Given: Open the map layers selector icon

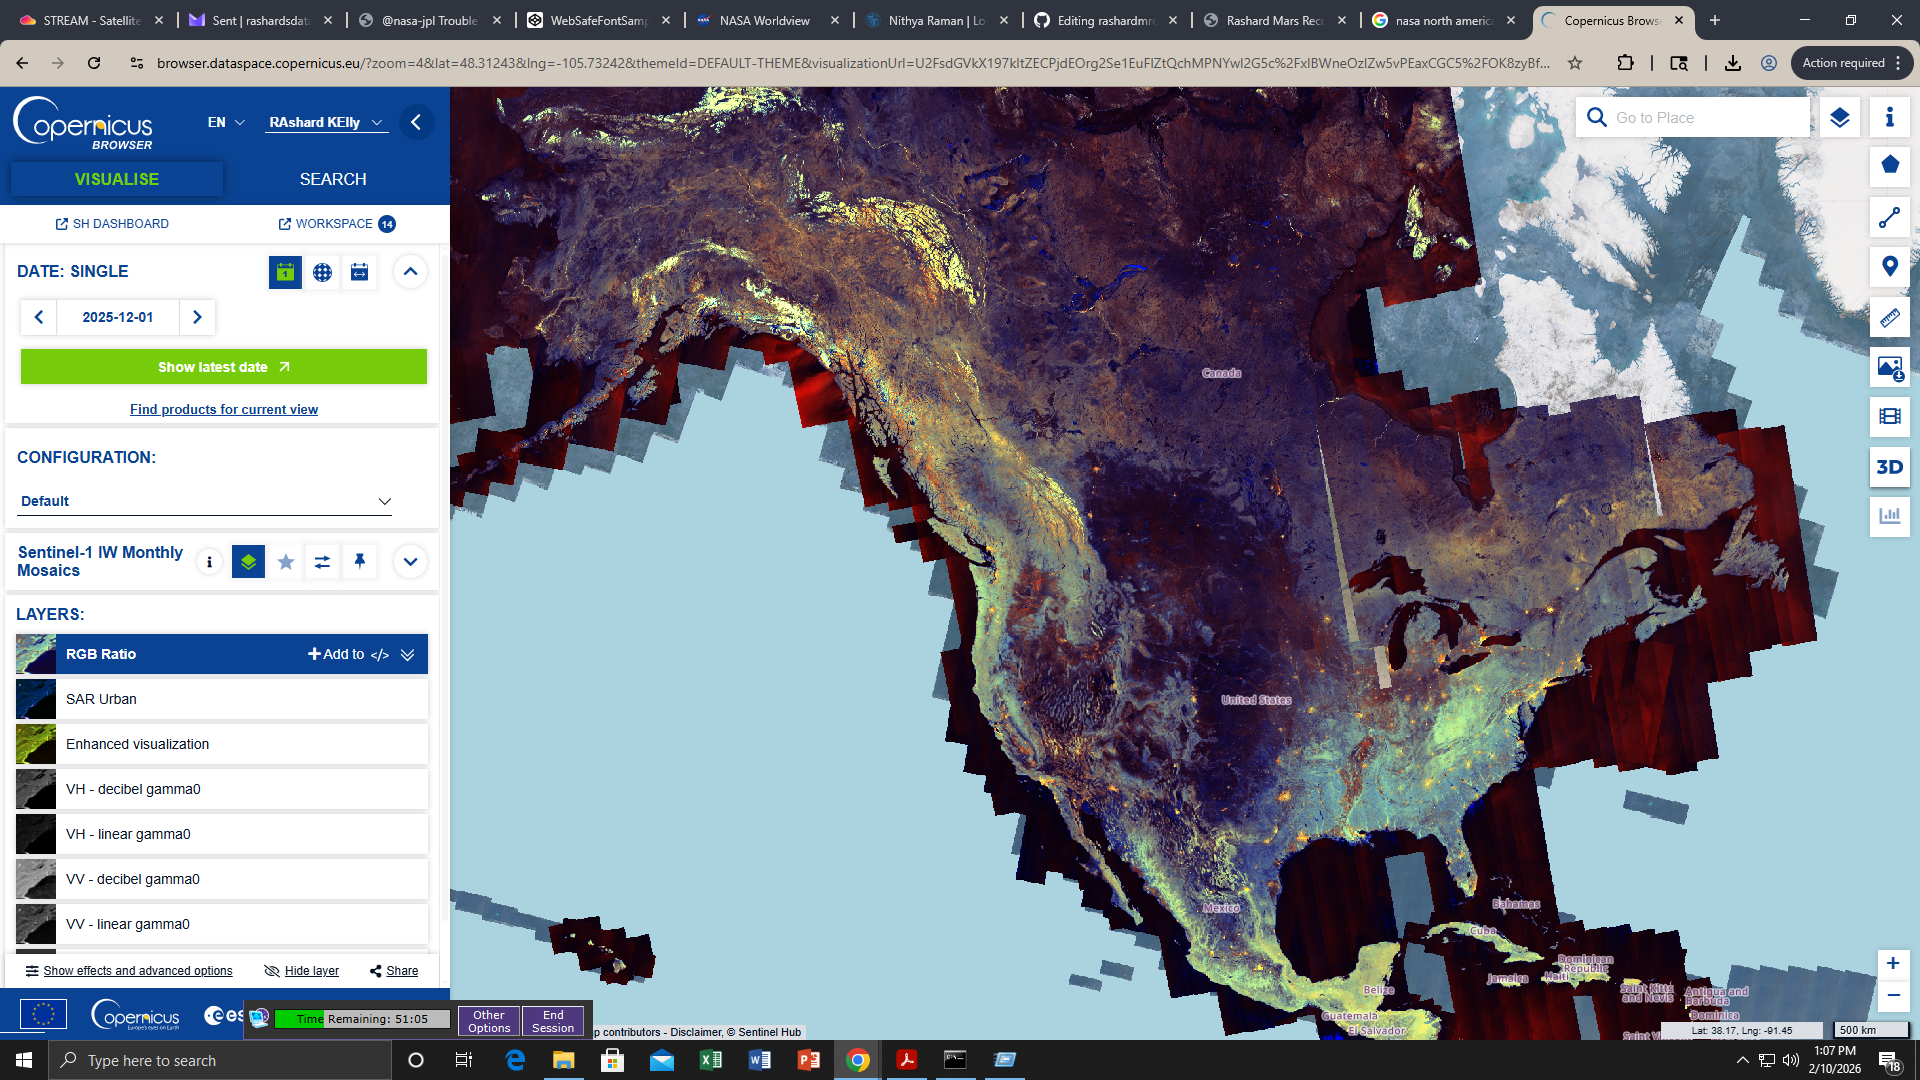Looking at the screenshot, I should tap(1839, 118).
